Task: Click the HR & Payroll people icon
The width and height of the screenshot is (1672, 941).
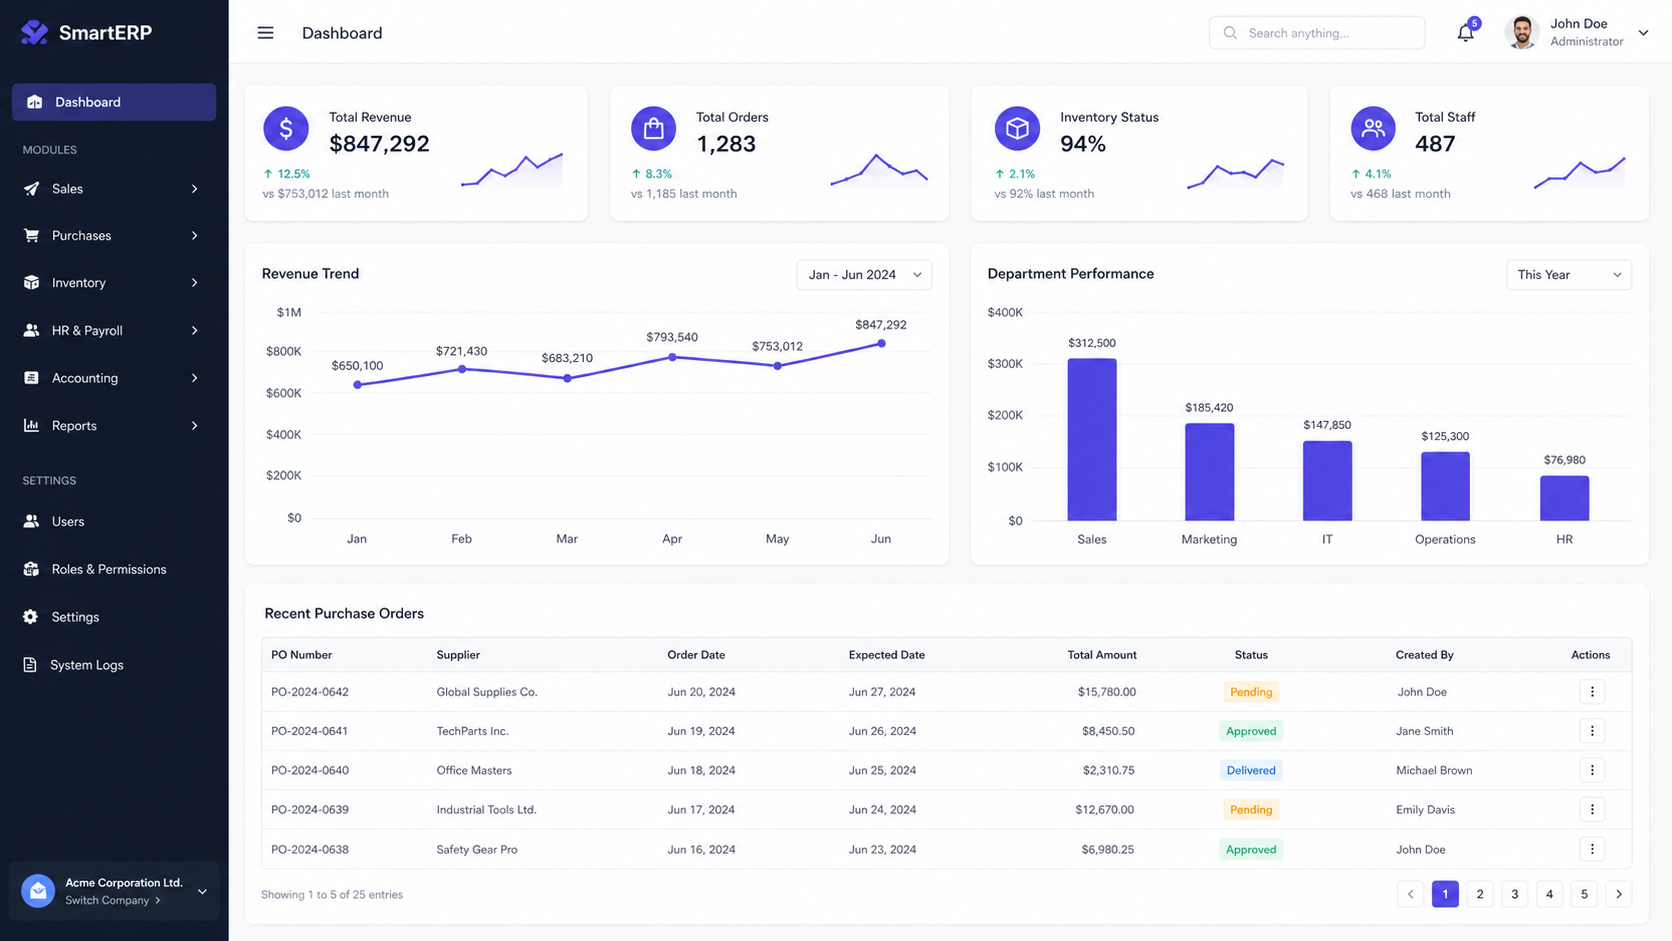Action: pyautogui.click(x=32, y=330)
